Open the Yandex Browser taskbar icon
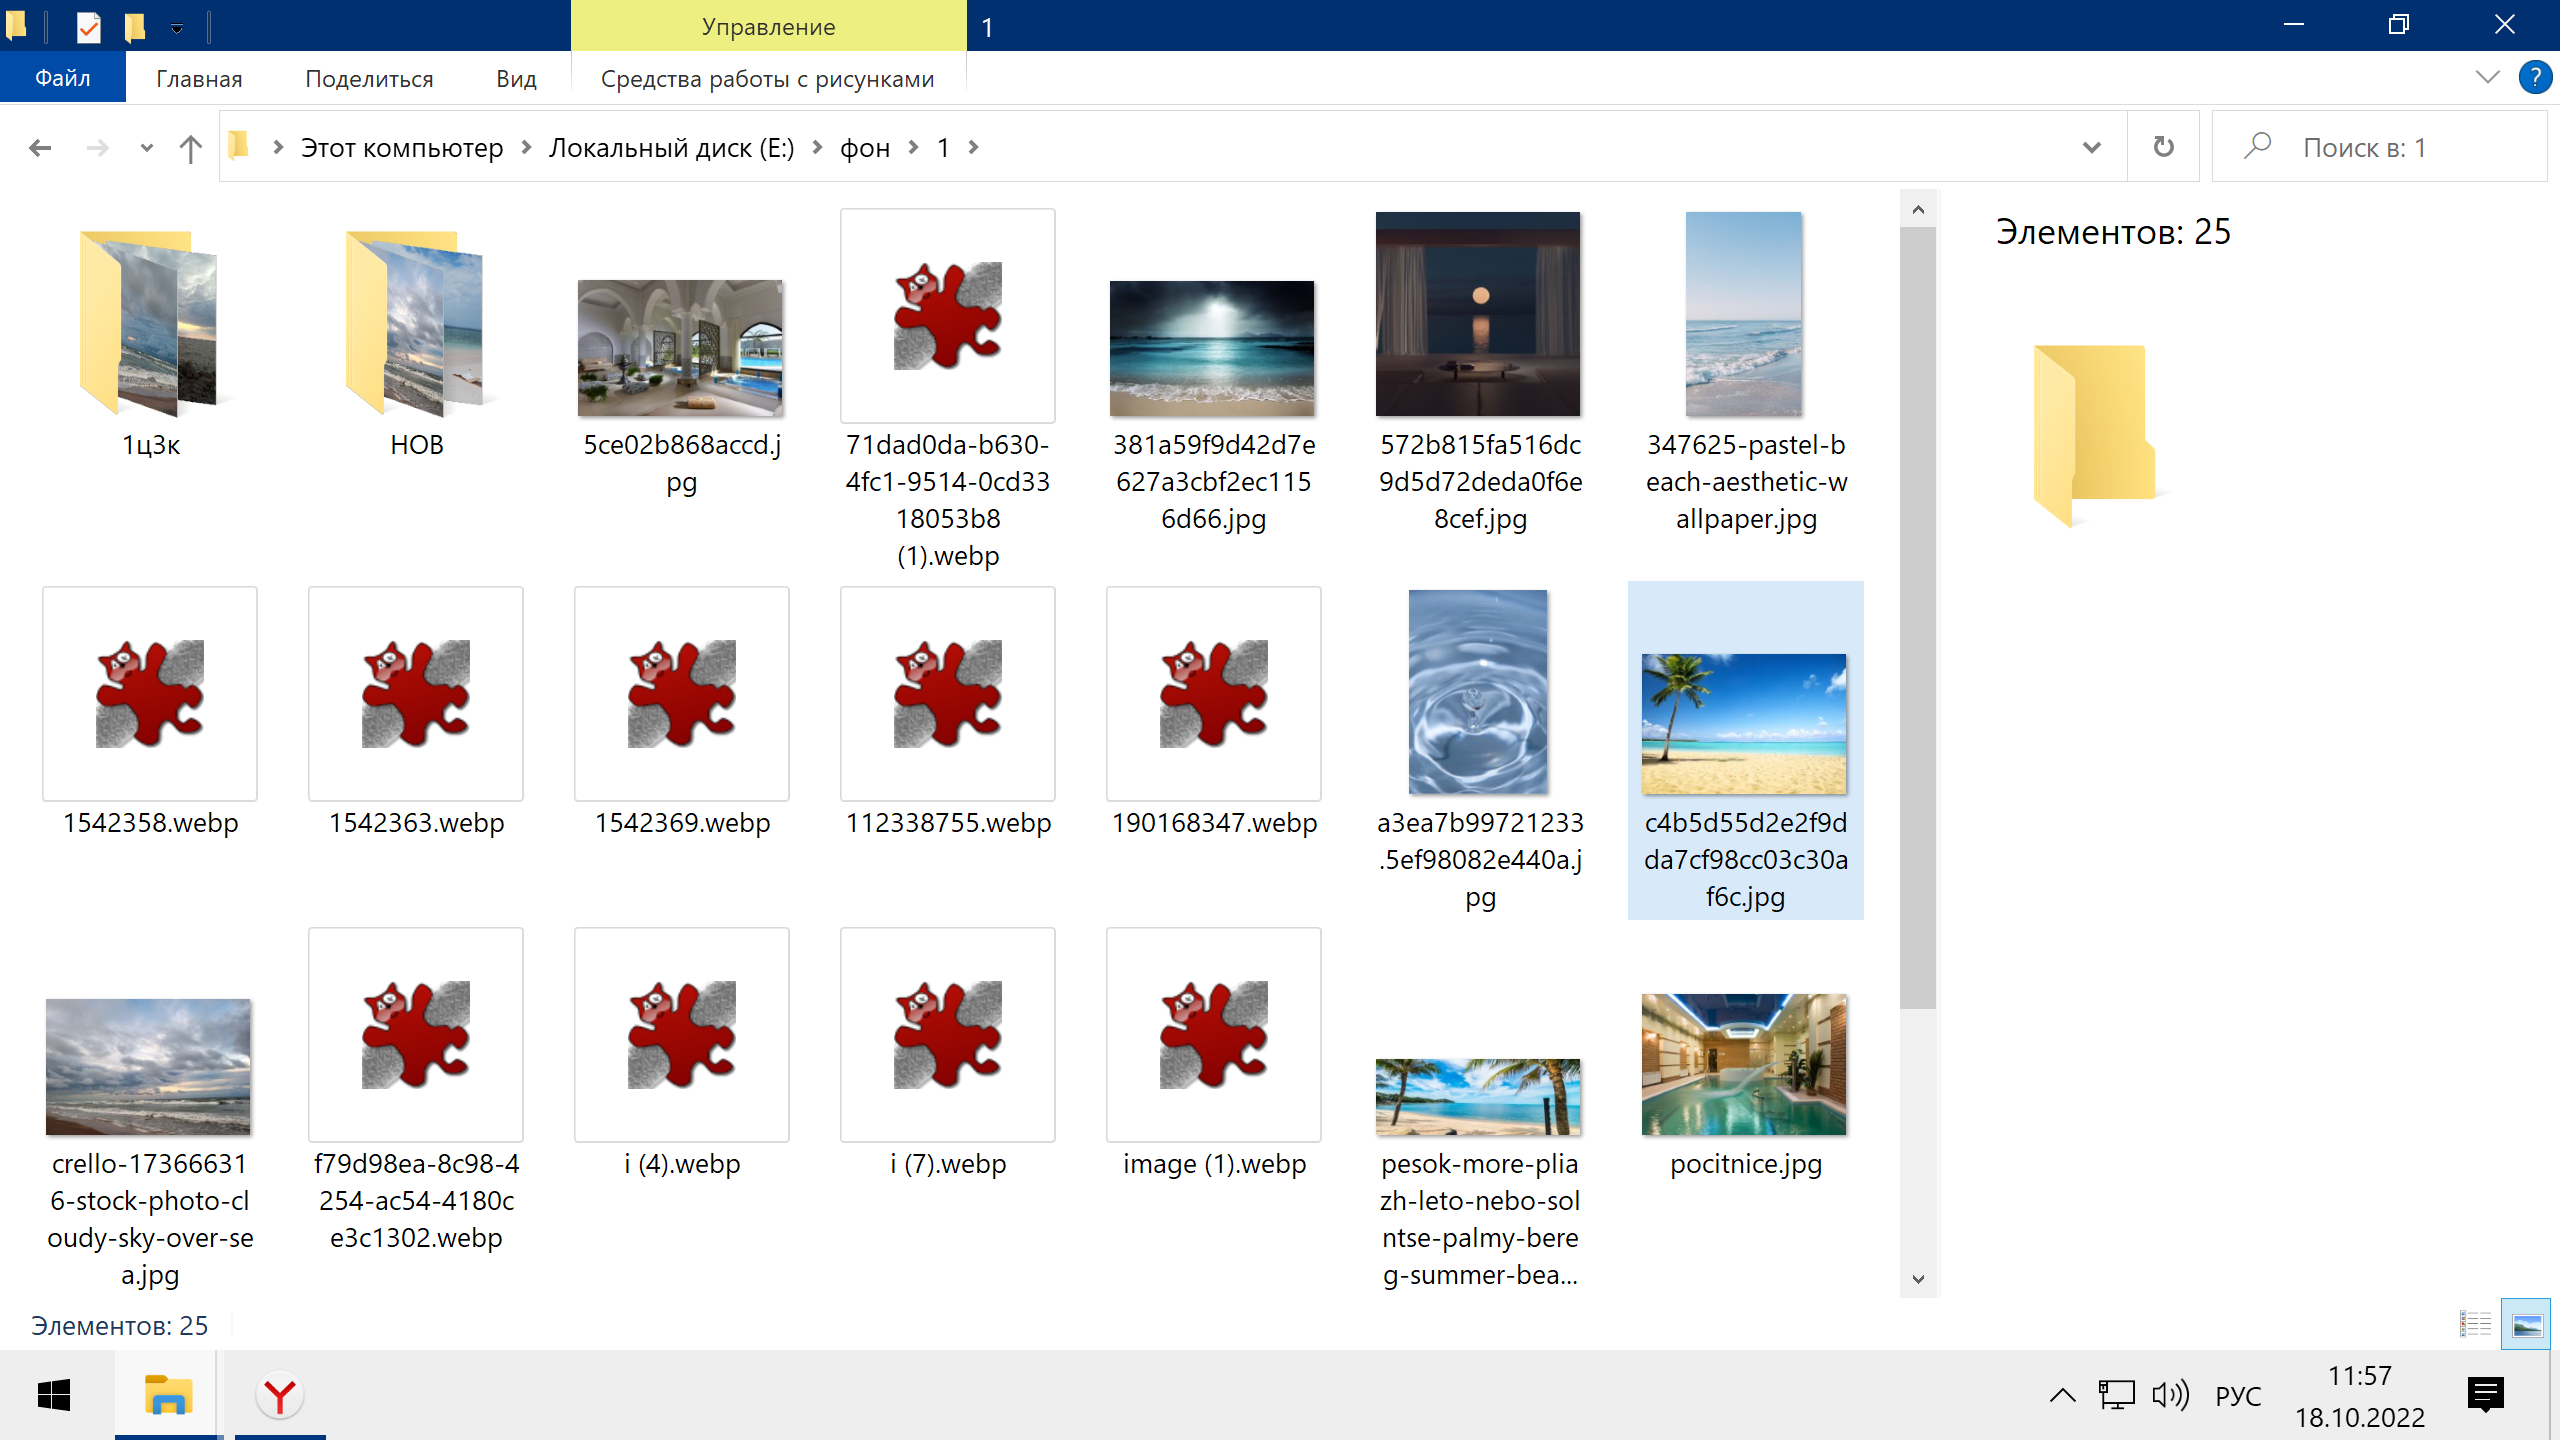This screenshot has height=1440, width=2560. coord(280,1396)
